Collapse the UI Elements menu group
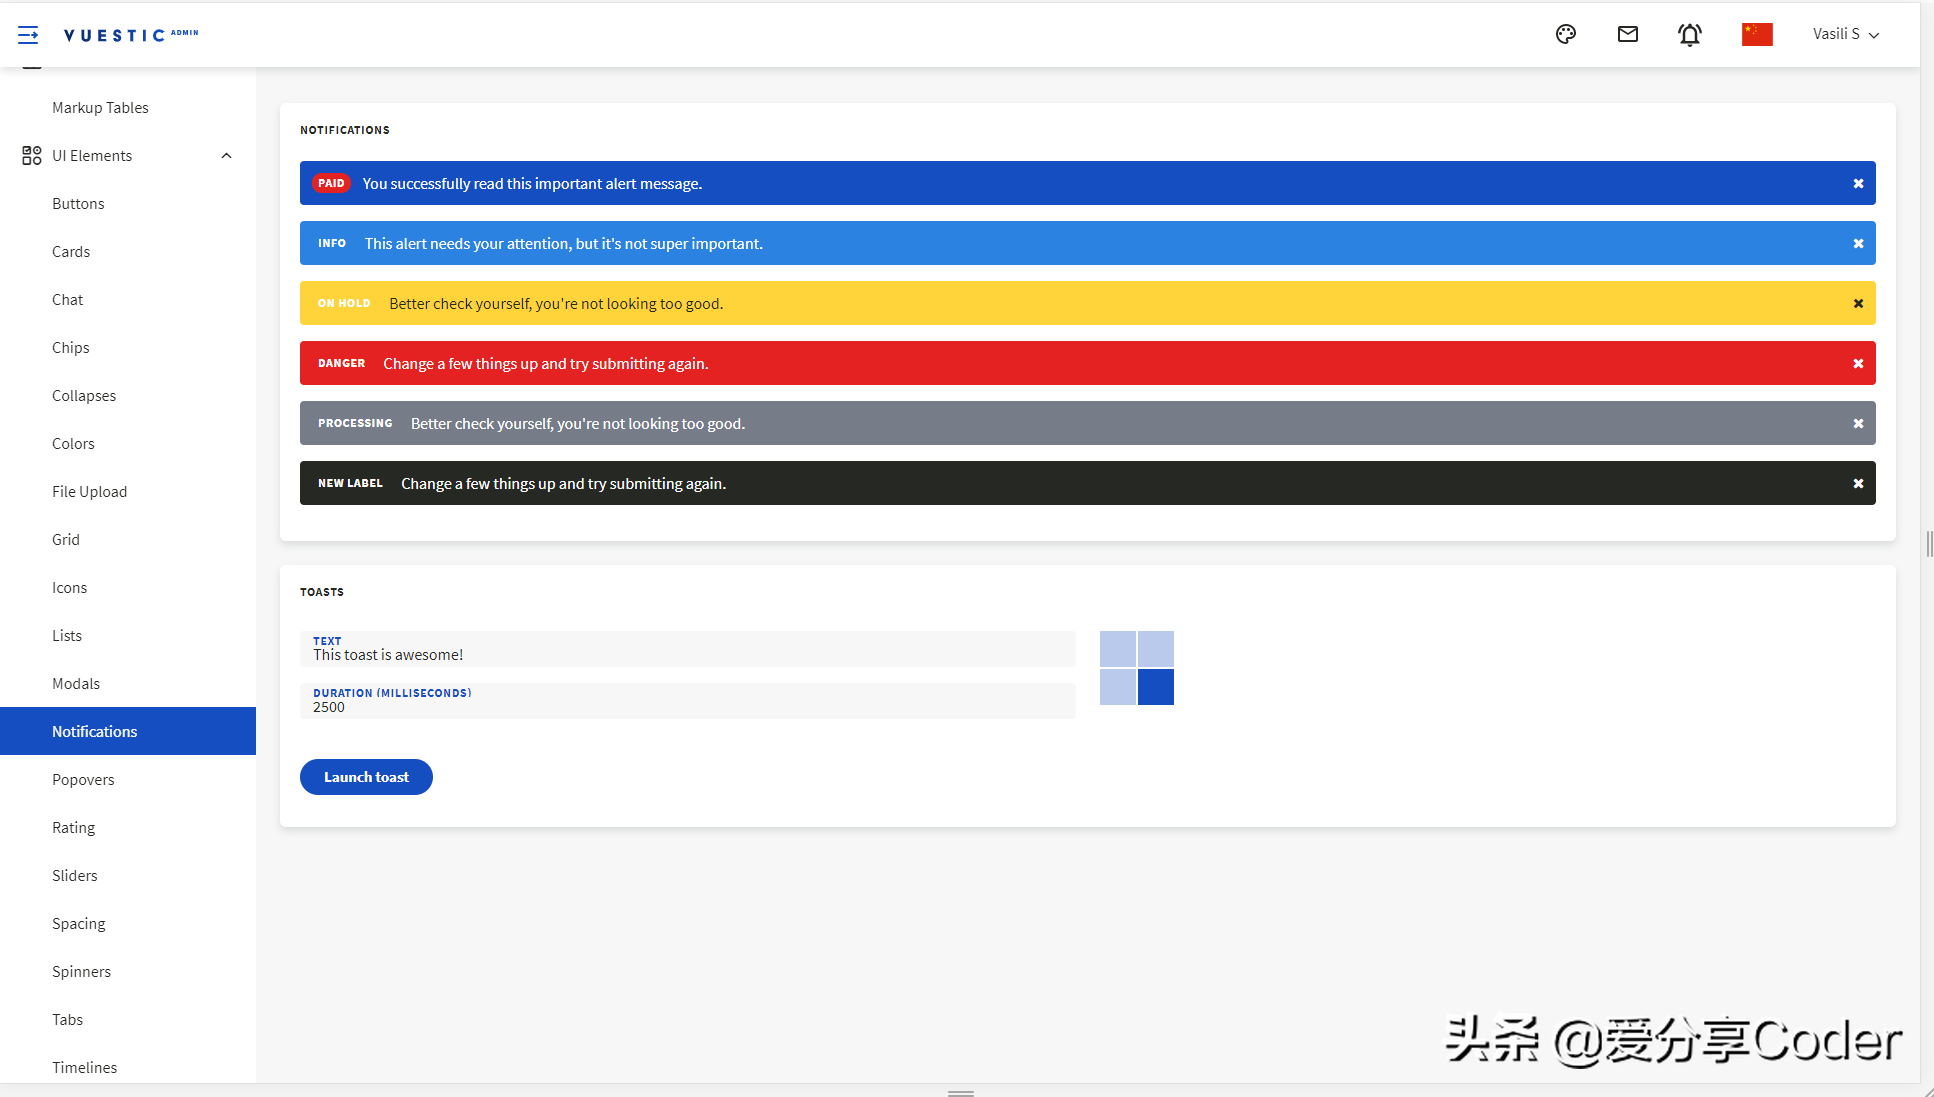 click(x=227, y=155)
